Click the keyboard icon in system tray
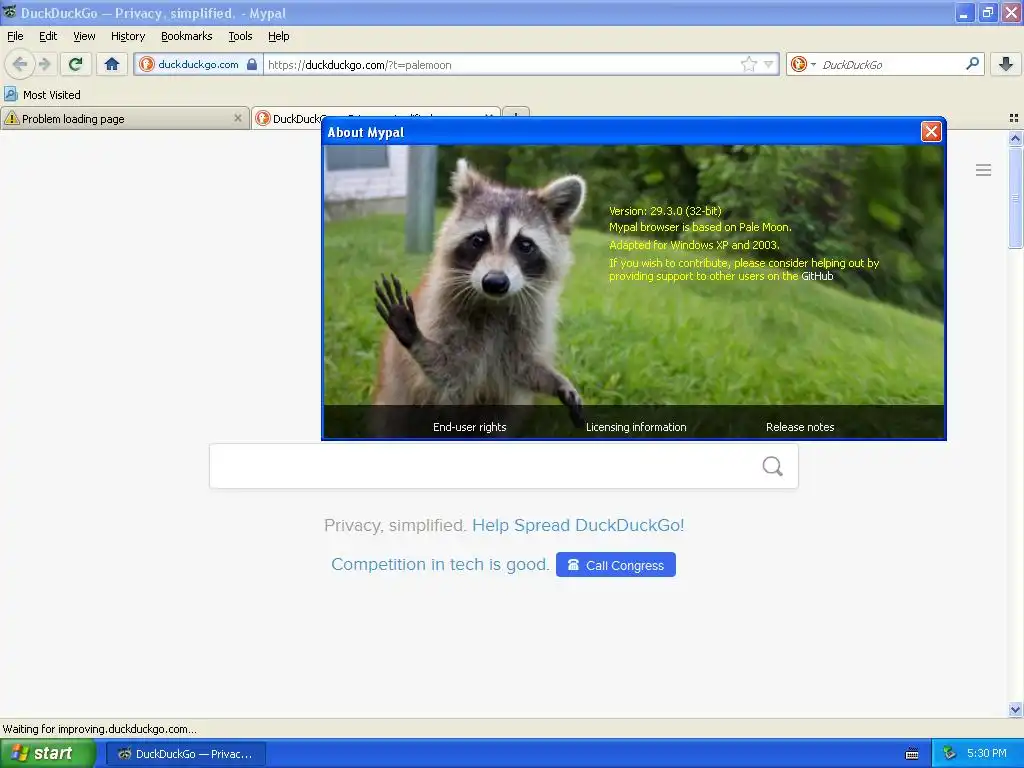Viewport: 1024px width, 768px height. pyautogui.click(x=912, y=754)
